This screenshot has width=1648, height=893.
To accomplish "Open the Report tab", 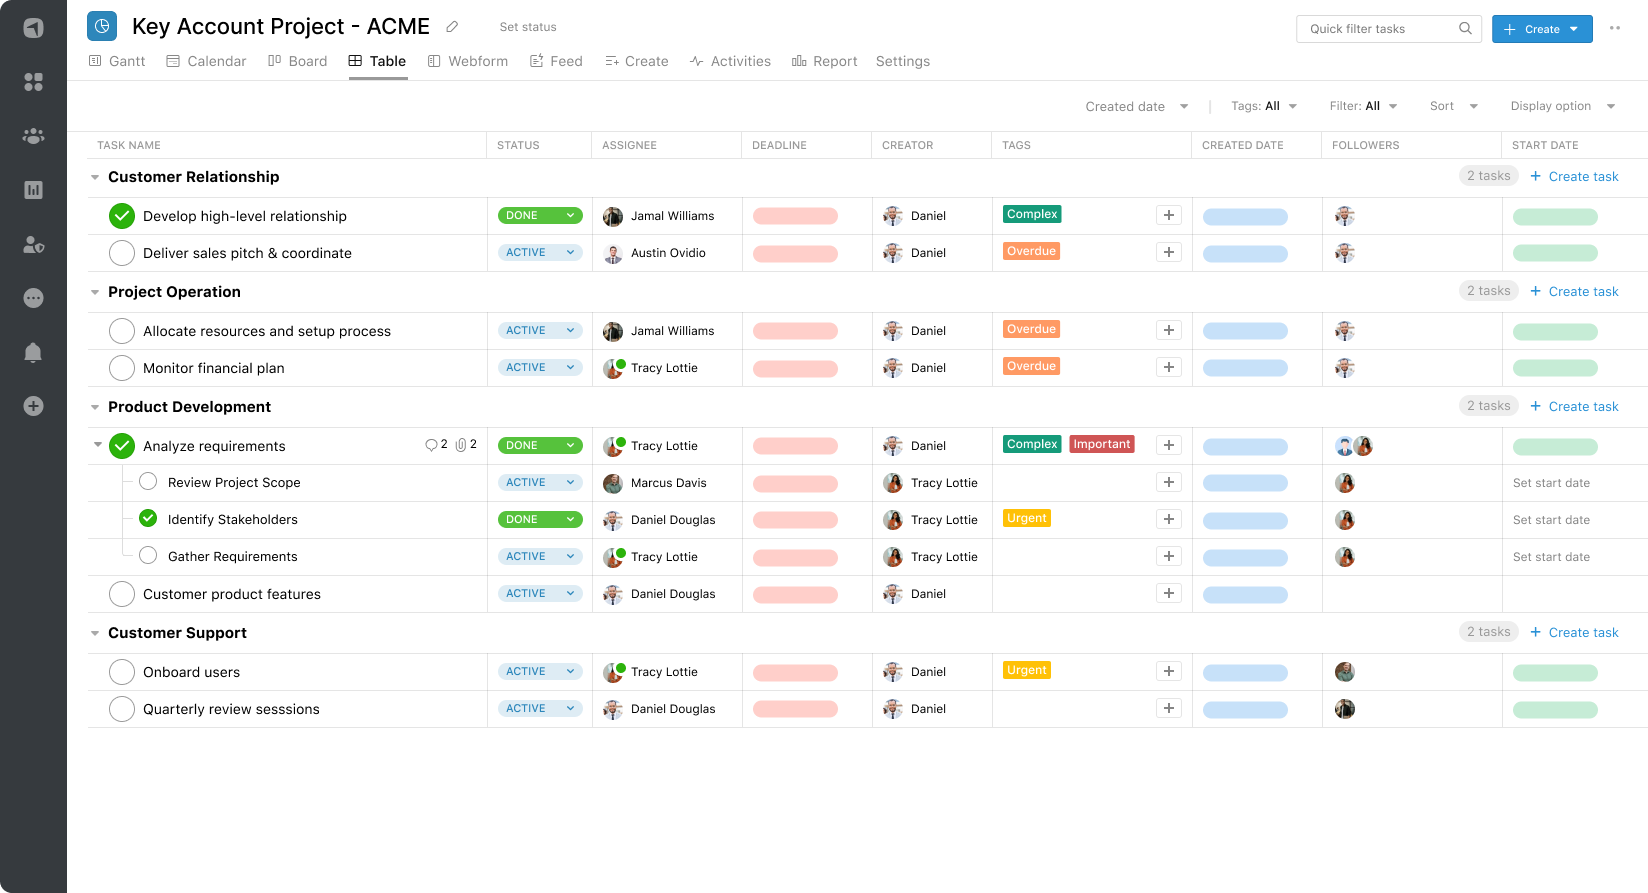I will pyautogui.click(x=824, y=61).
